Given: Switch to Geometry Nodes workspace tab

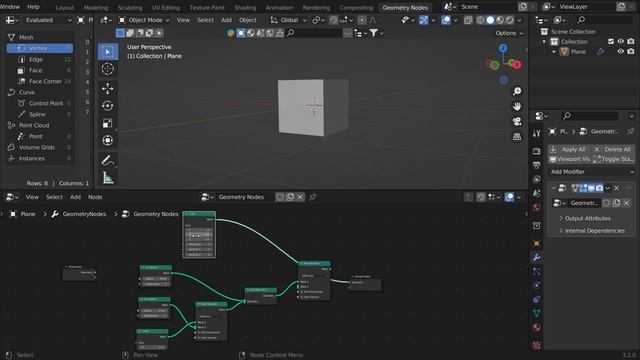Looking at the screenshot, I should coord(405,7).
